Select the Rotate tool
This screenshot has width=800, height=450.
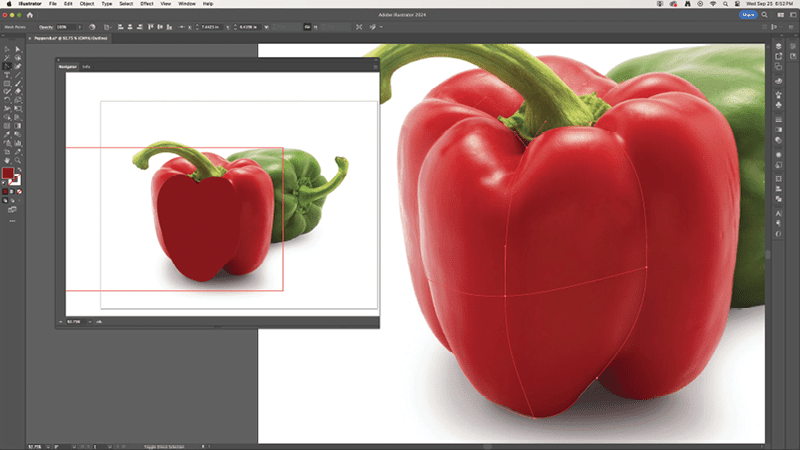[x=7, y=101]
